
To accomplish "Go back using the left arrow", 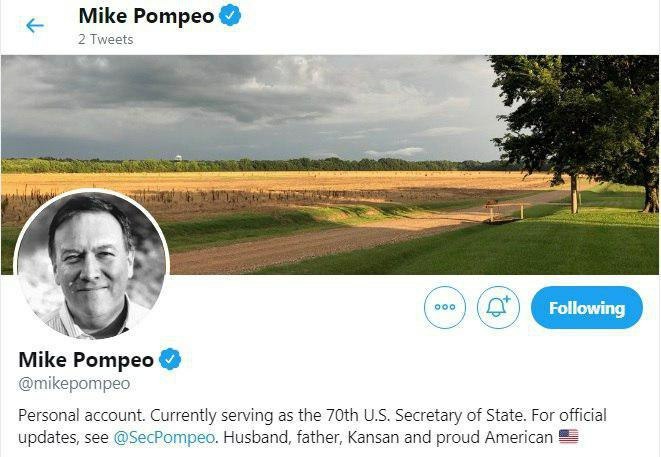I will (x=35, y=25).
